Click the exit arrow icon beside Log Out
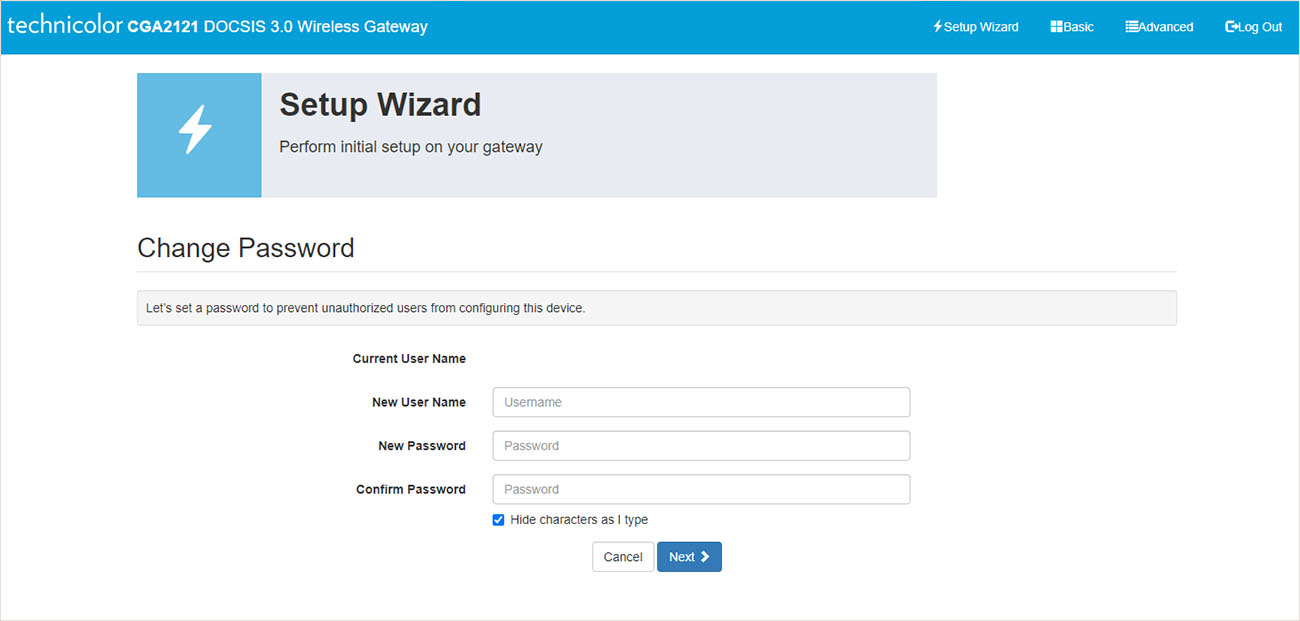Viewport: 1300px width, 621px height. click(x=1232, y=27)
